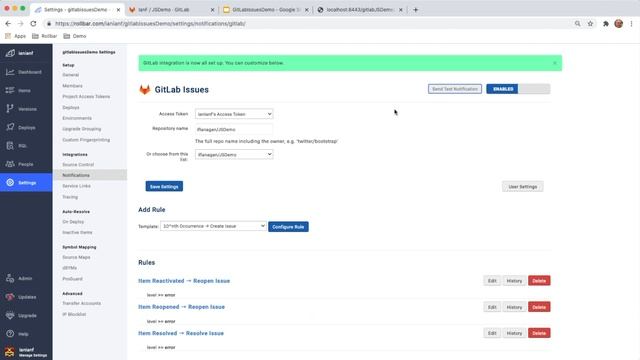Click the Configure Rule button
This screenshot has height=360, width=640.
[x=288, y=227]
